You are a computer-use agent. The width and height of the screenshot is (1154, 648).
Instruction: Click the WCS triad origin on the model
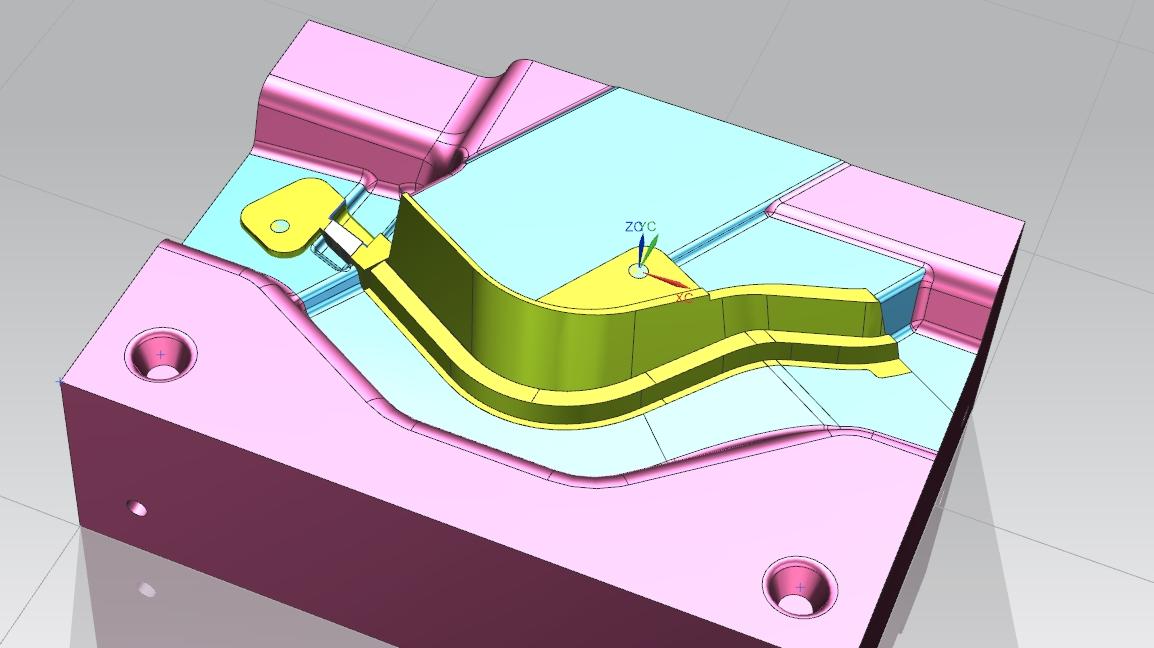tap(639, 270)
